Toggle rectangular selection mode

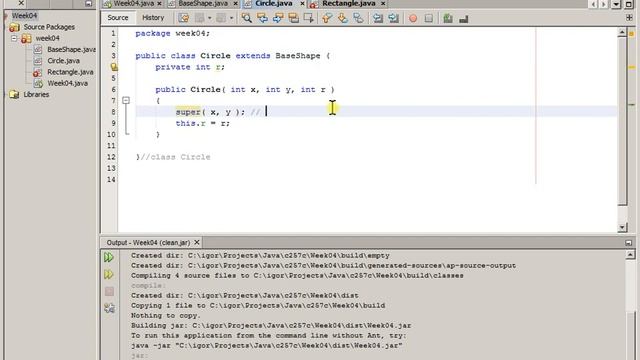(309, 18)
